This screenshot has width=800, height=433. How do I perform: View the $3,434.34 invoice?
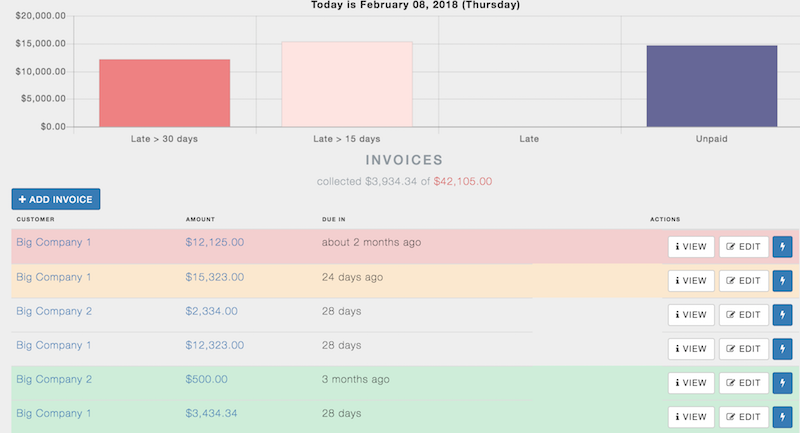691,417
